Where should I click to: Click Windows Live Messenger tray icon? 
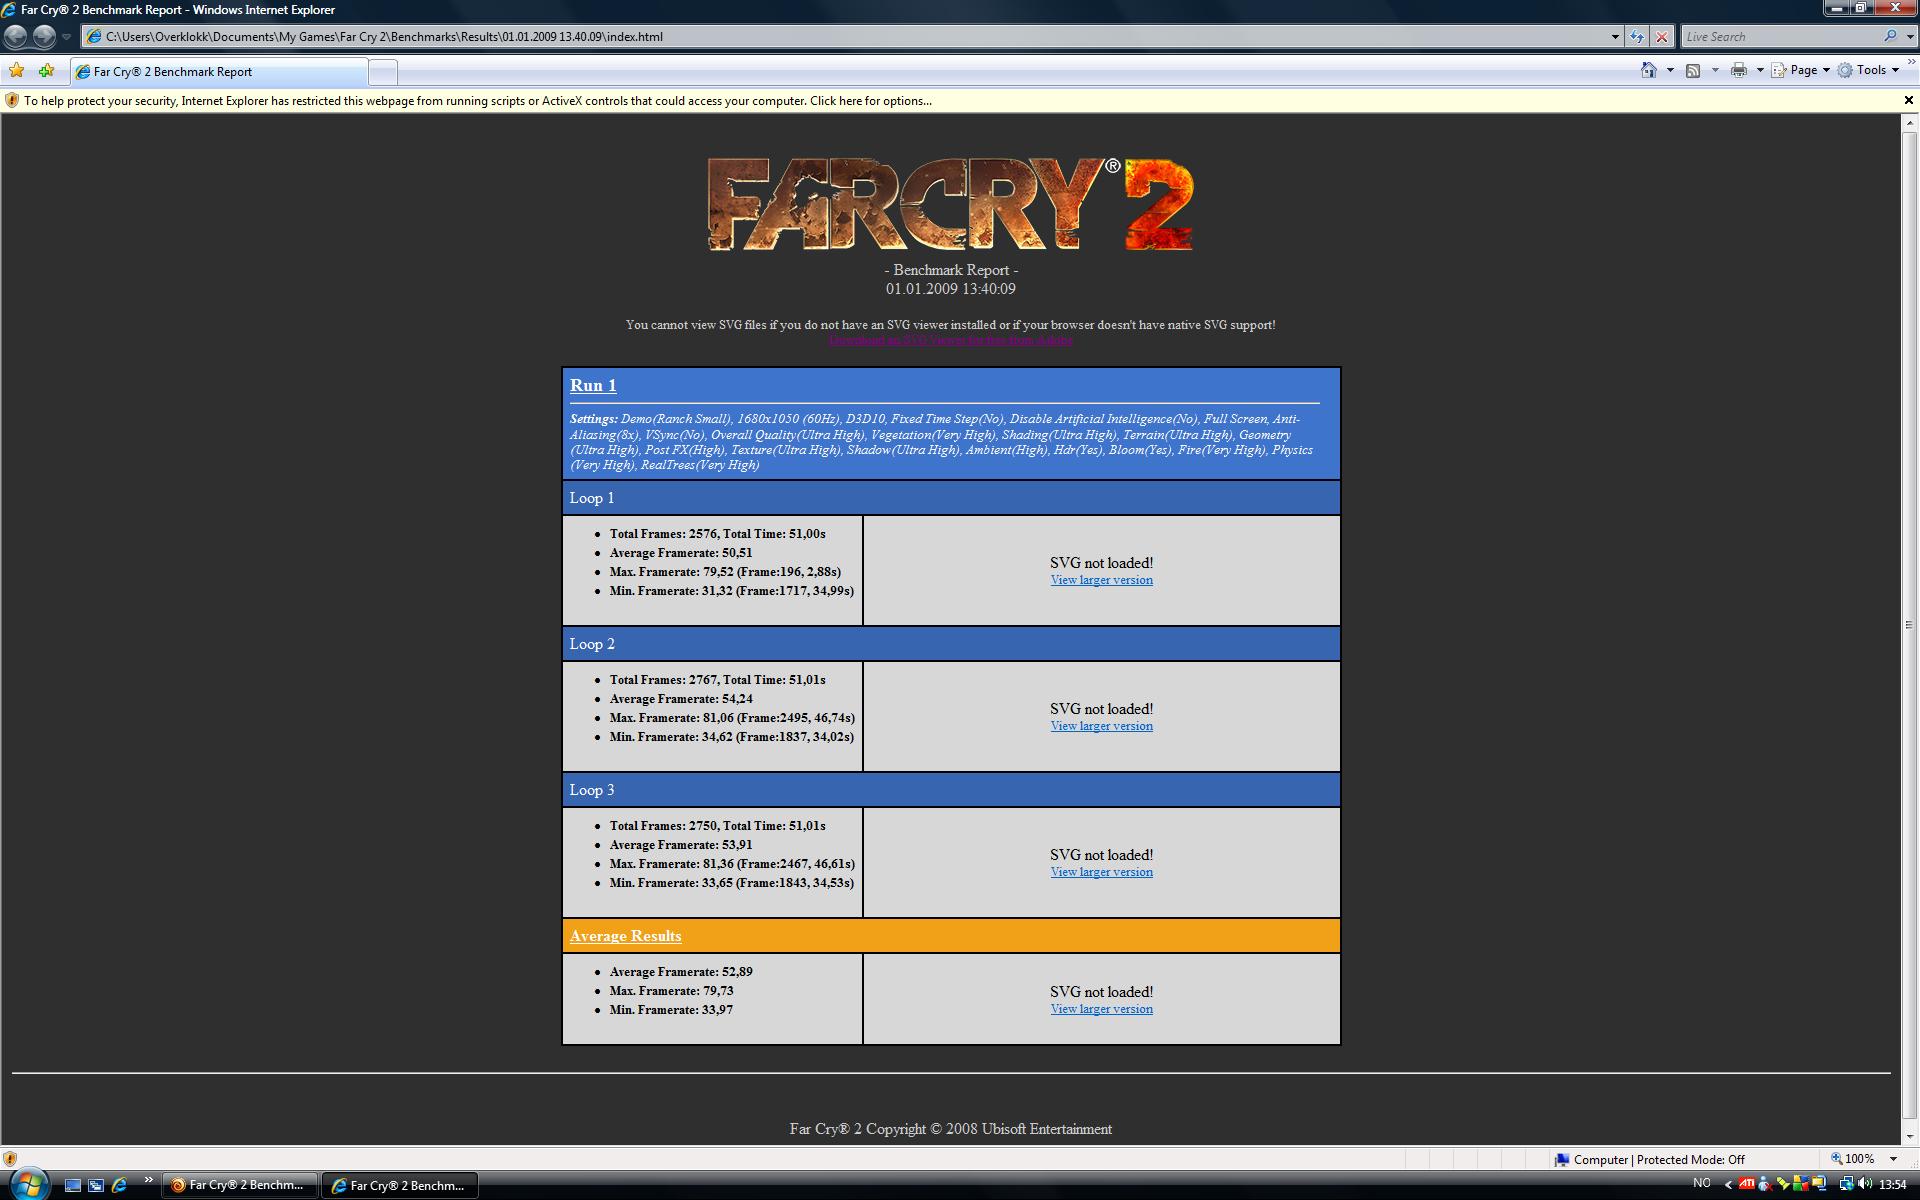tap(1765, 1185)
